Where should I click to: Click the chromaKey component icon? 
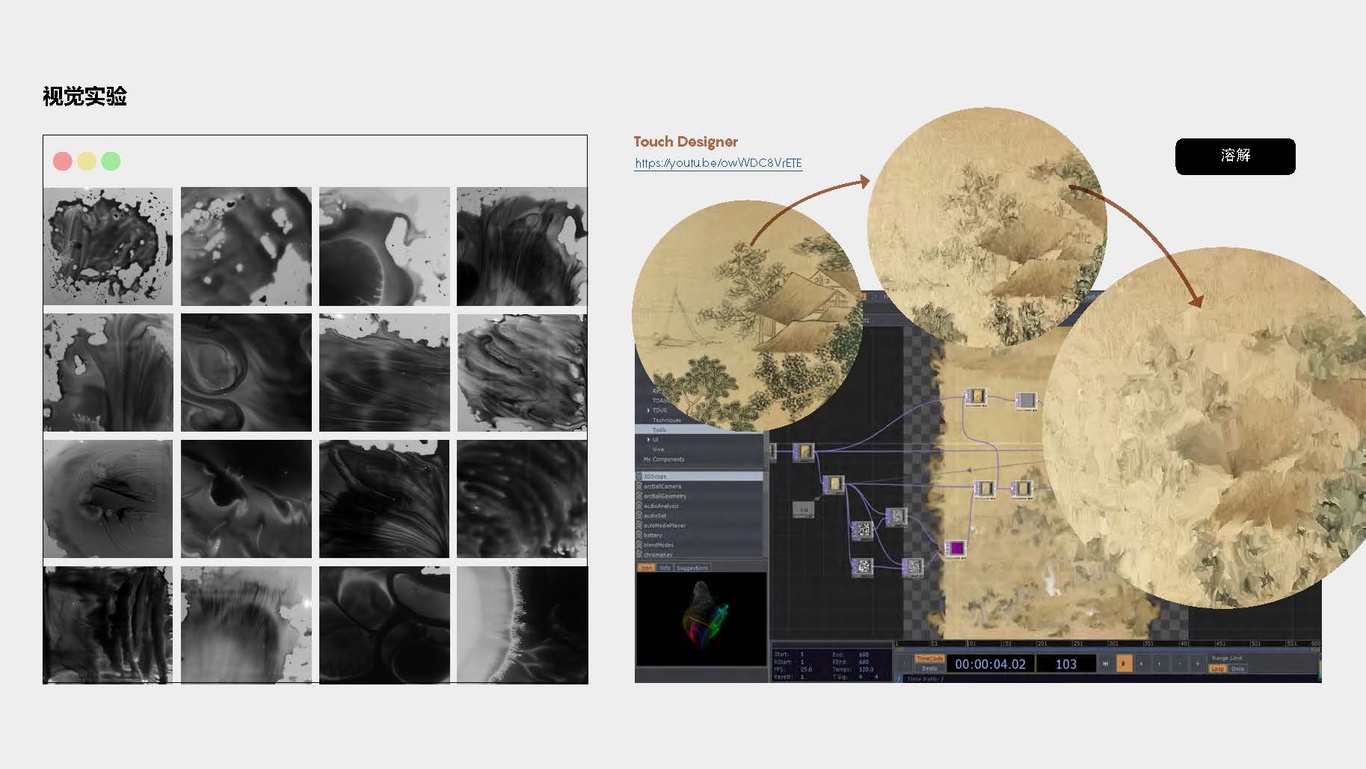tap(639, 554)
